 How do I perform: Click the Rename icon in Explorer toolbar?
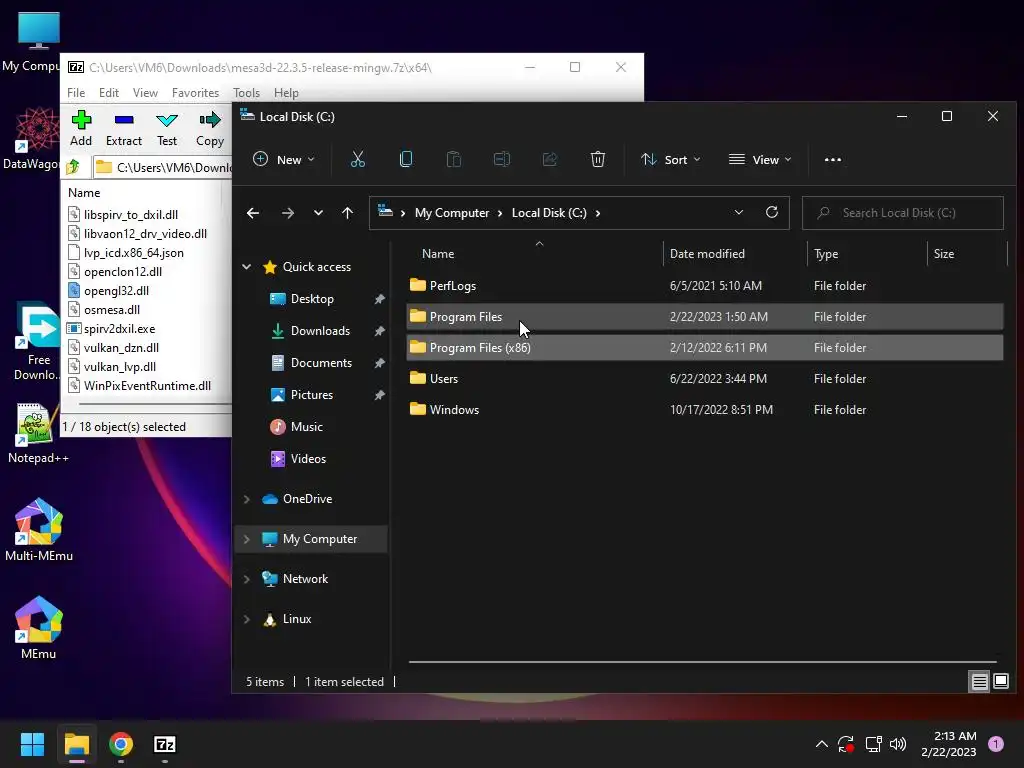coord(502,159)
